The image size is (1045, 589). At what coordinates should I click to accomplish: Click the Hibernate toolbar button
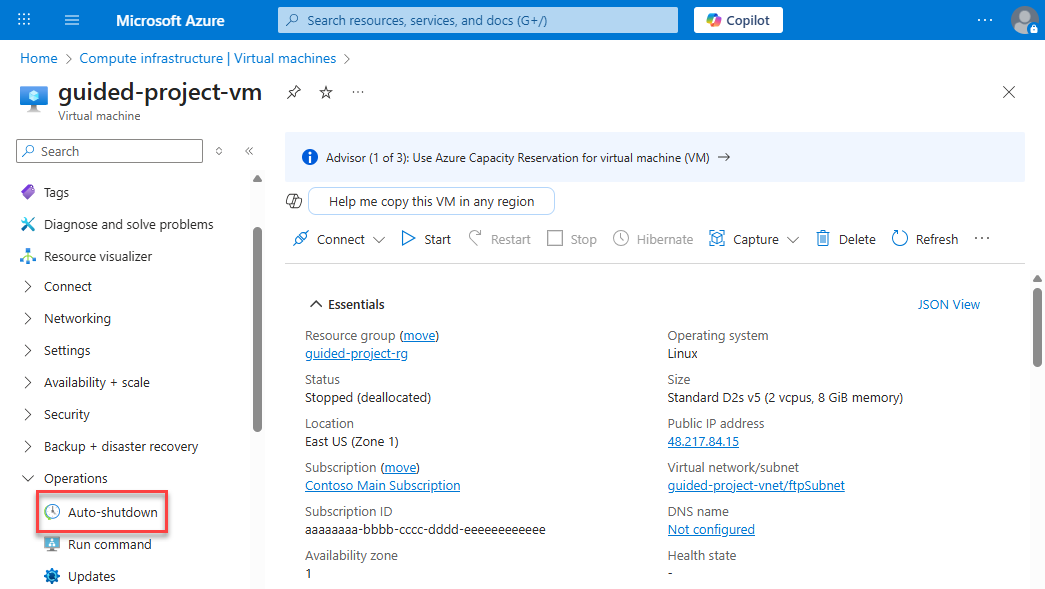pyautogui.click(x=653, y=239)
